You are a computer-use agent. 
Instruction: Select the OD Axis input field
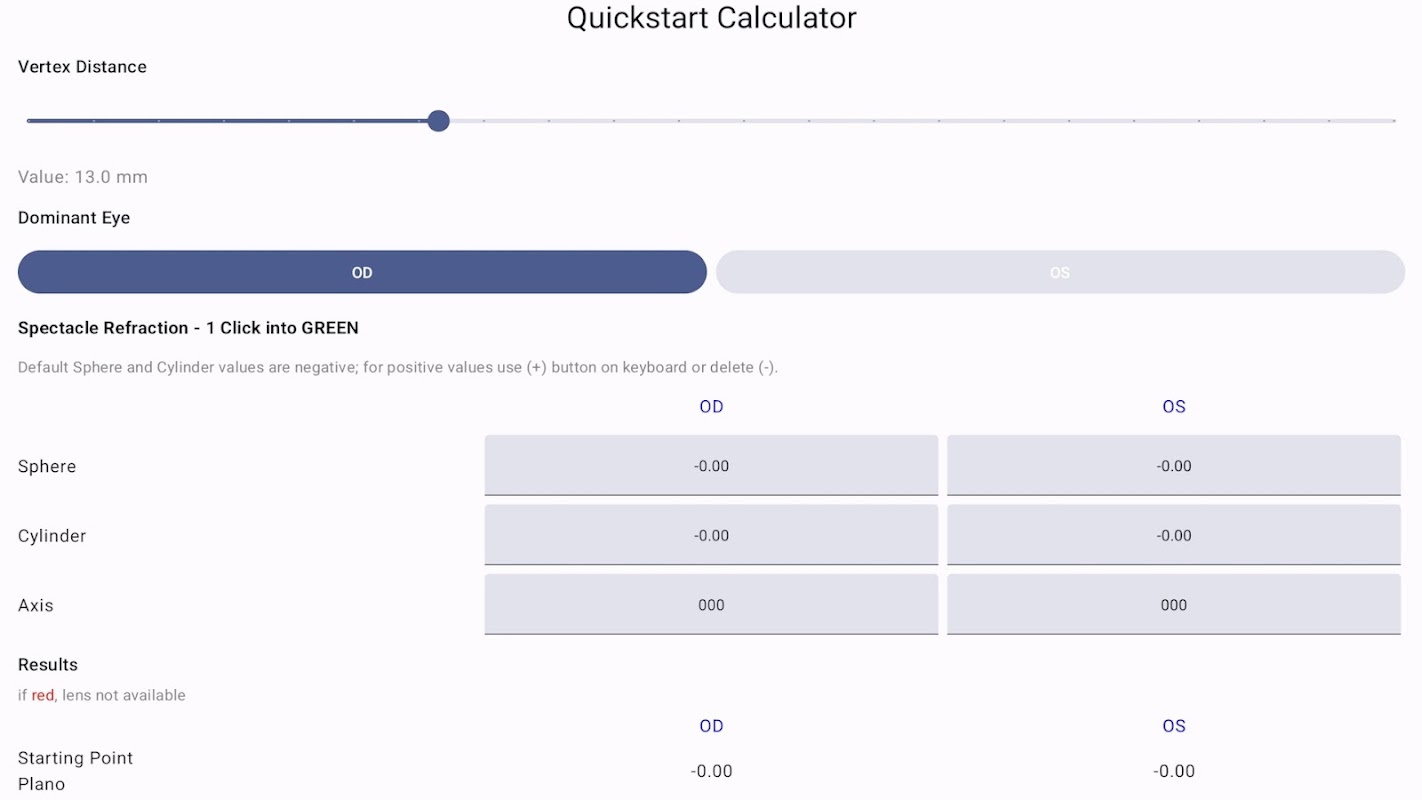711,604
